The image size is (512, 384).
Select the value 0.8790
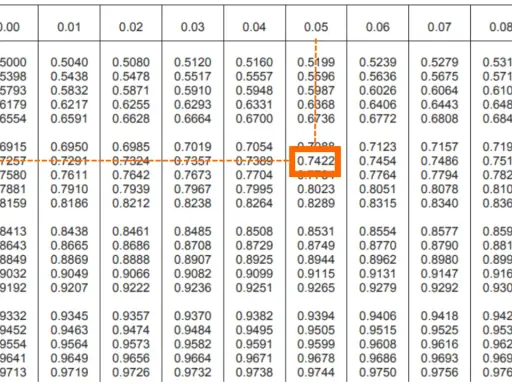click(x=439, y=246)
